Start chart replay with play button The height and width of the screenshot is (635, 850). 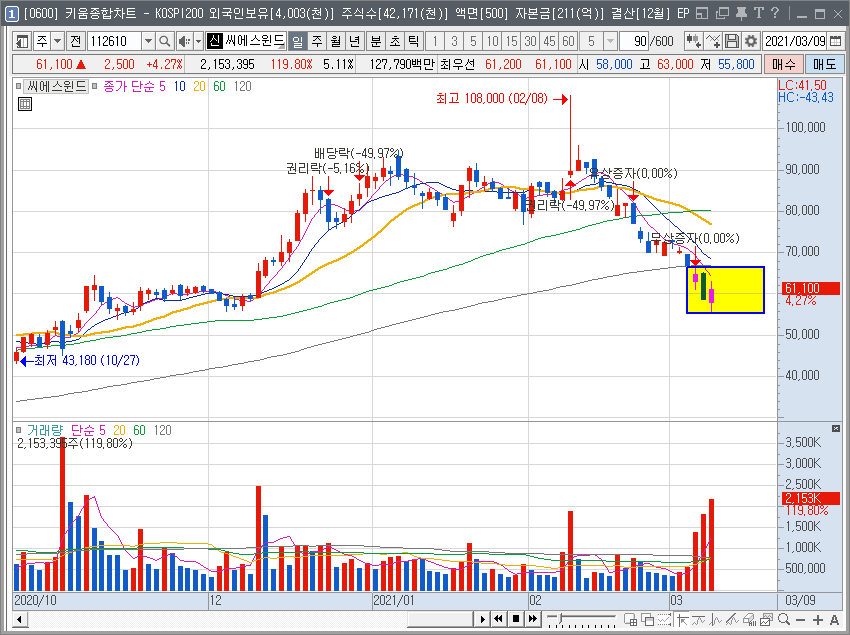point(482,619)
